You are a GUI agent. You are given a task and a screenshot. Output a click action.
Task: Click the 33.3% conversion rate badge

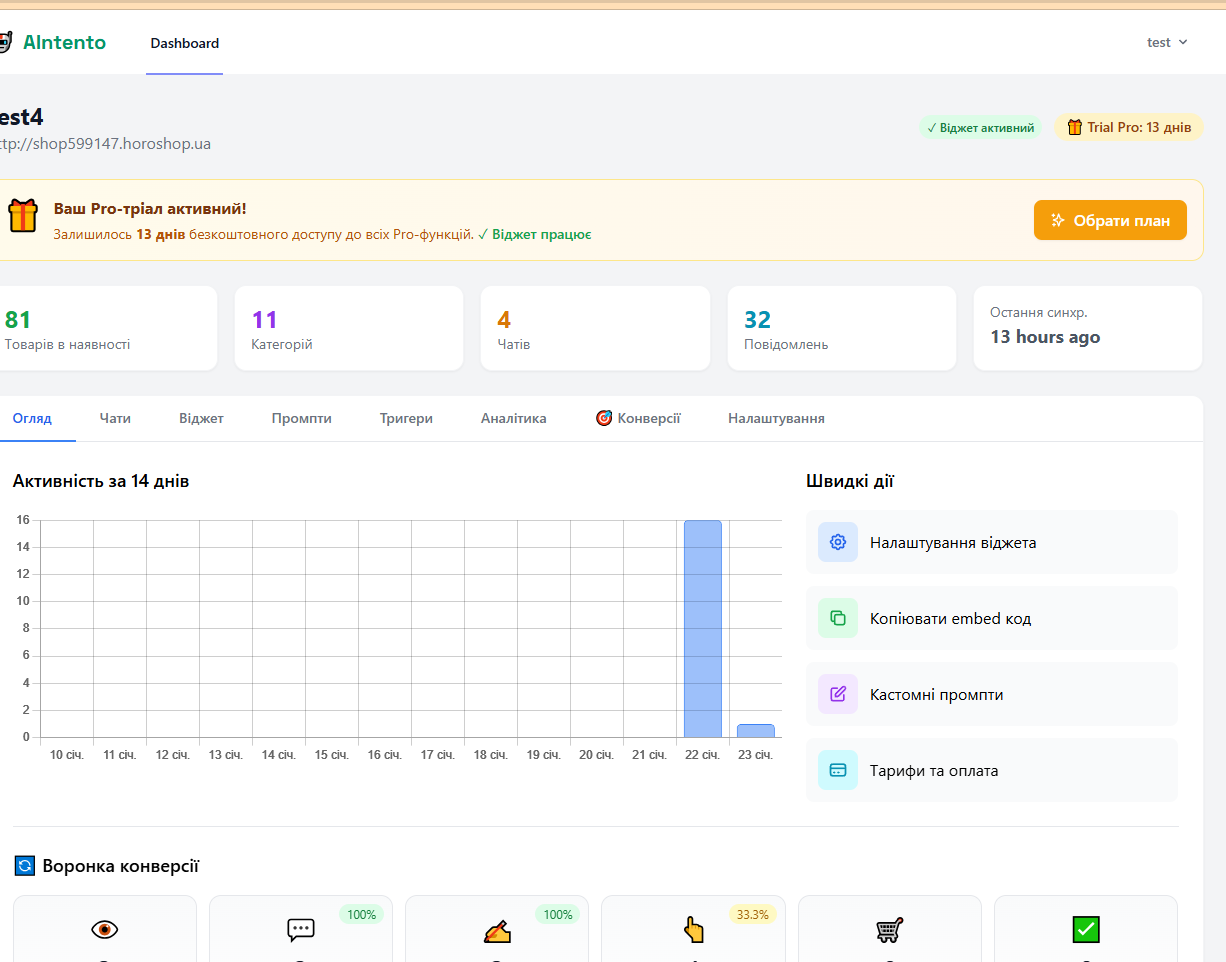(x=751, y=914)
